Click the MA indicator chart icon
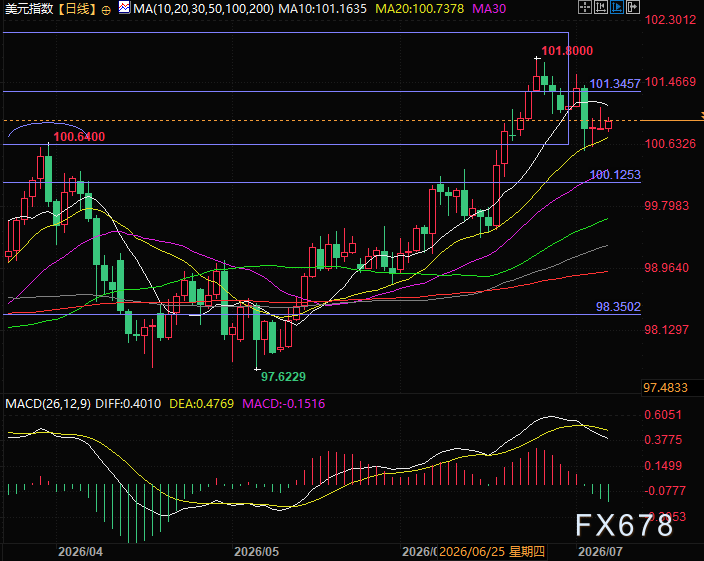The width and height of the screenshot is (704, 561). pyautogui.click(x=124, y=7)
